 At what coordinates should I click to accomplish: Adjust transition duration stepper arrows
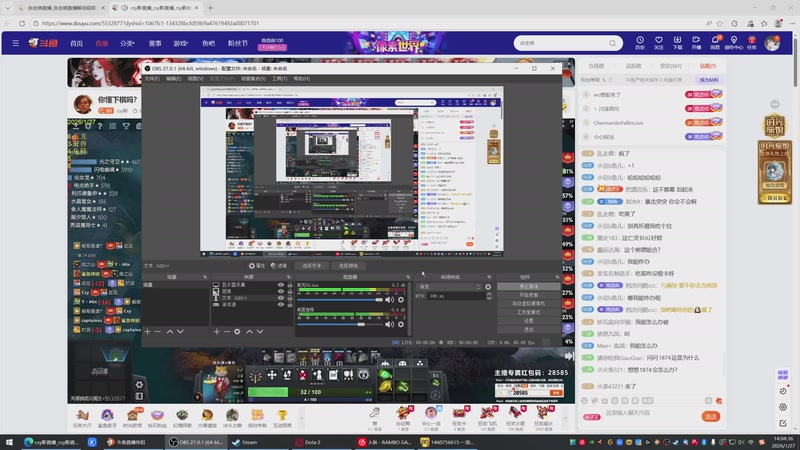click(489, 296)
